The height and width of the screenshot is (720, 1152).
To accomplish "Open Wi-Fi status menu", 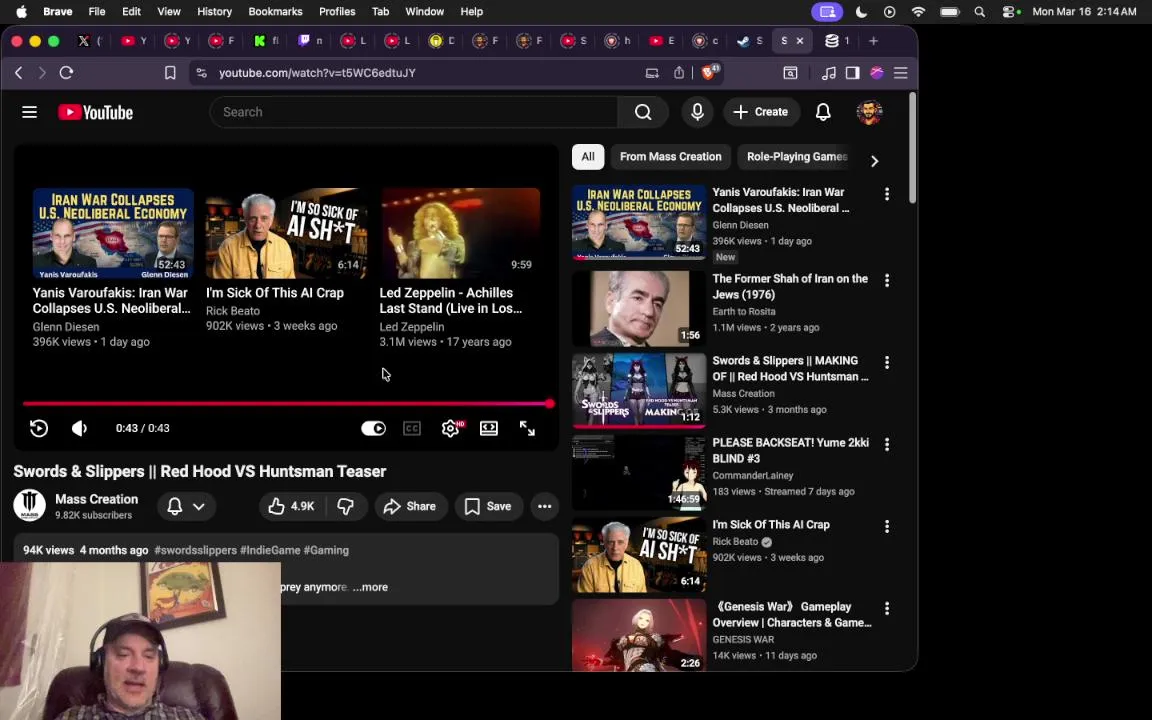I will coord(918,12).
